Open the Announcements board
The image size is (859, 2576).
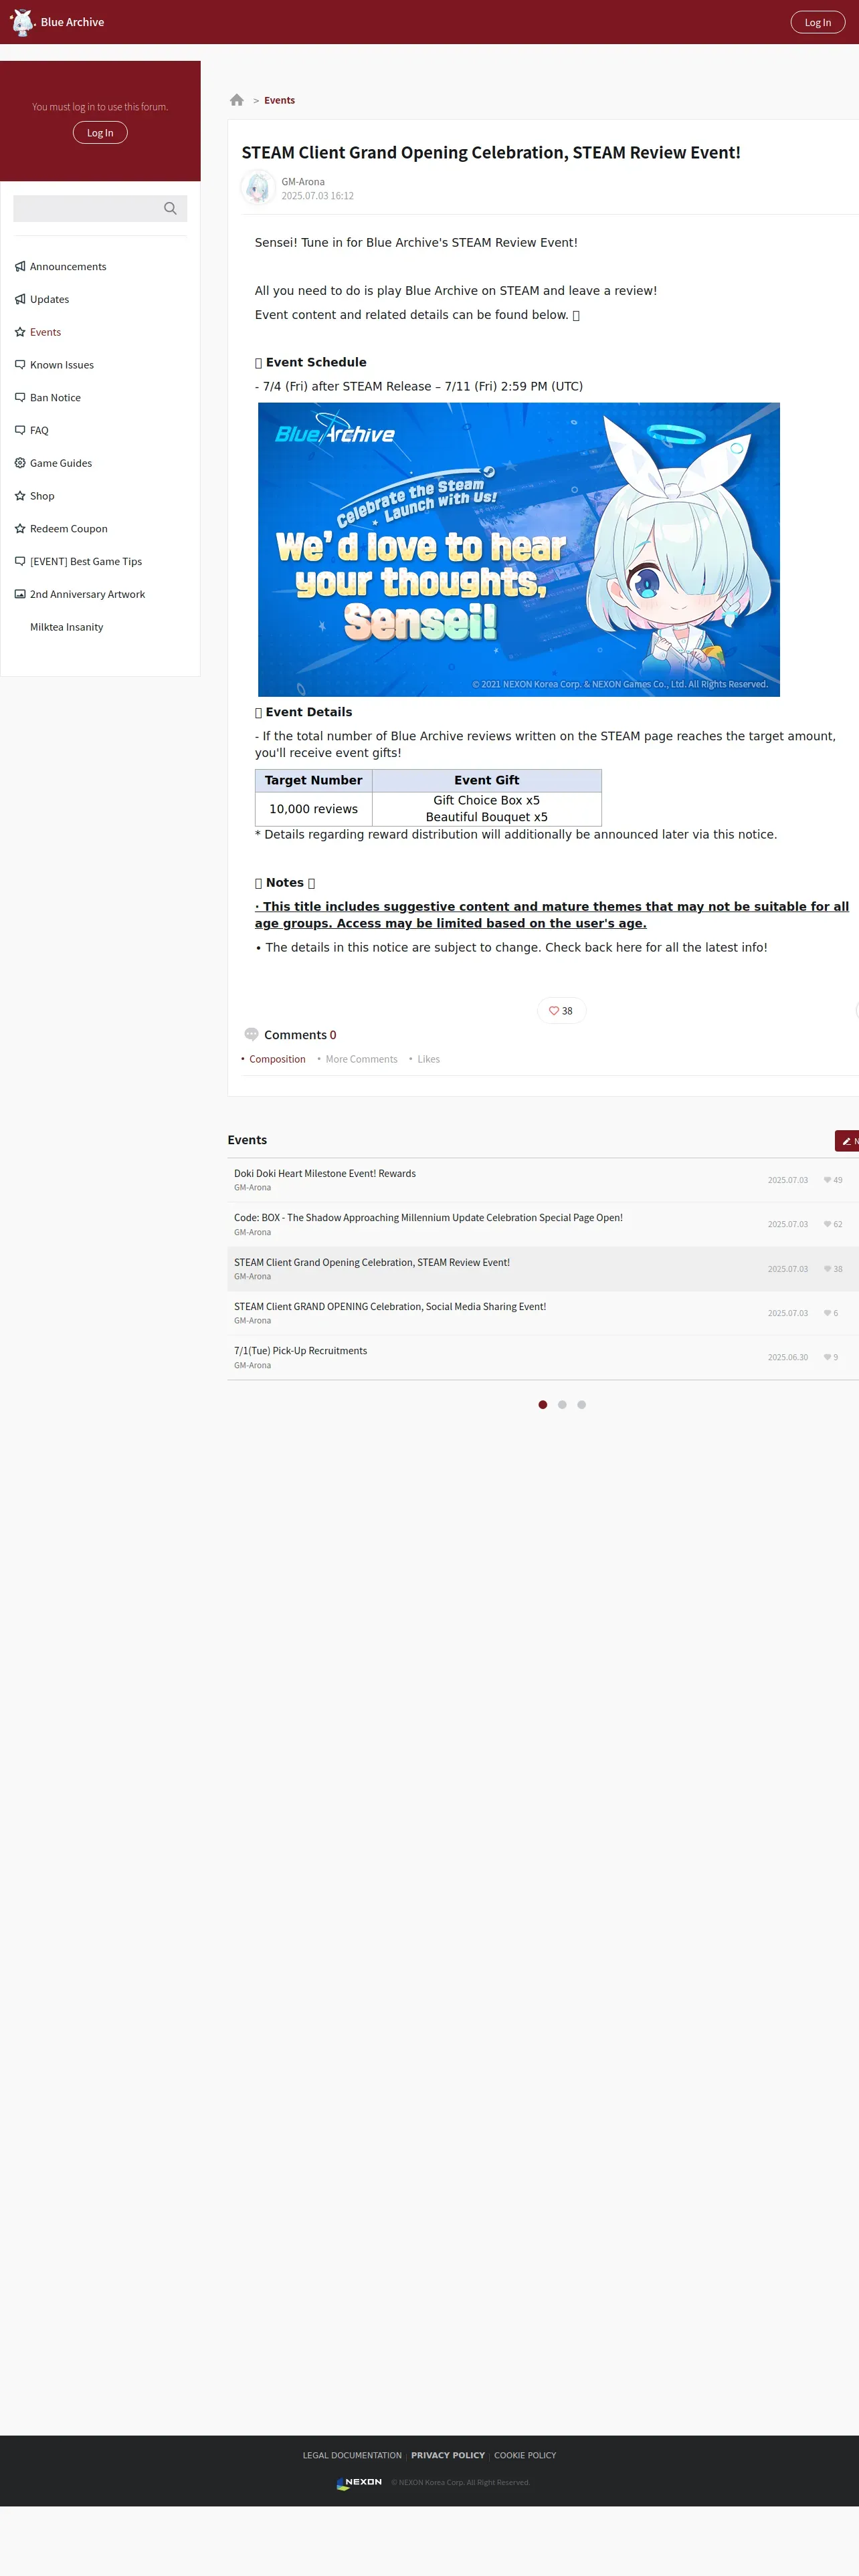click(x=68, y=267)
